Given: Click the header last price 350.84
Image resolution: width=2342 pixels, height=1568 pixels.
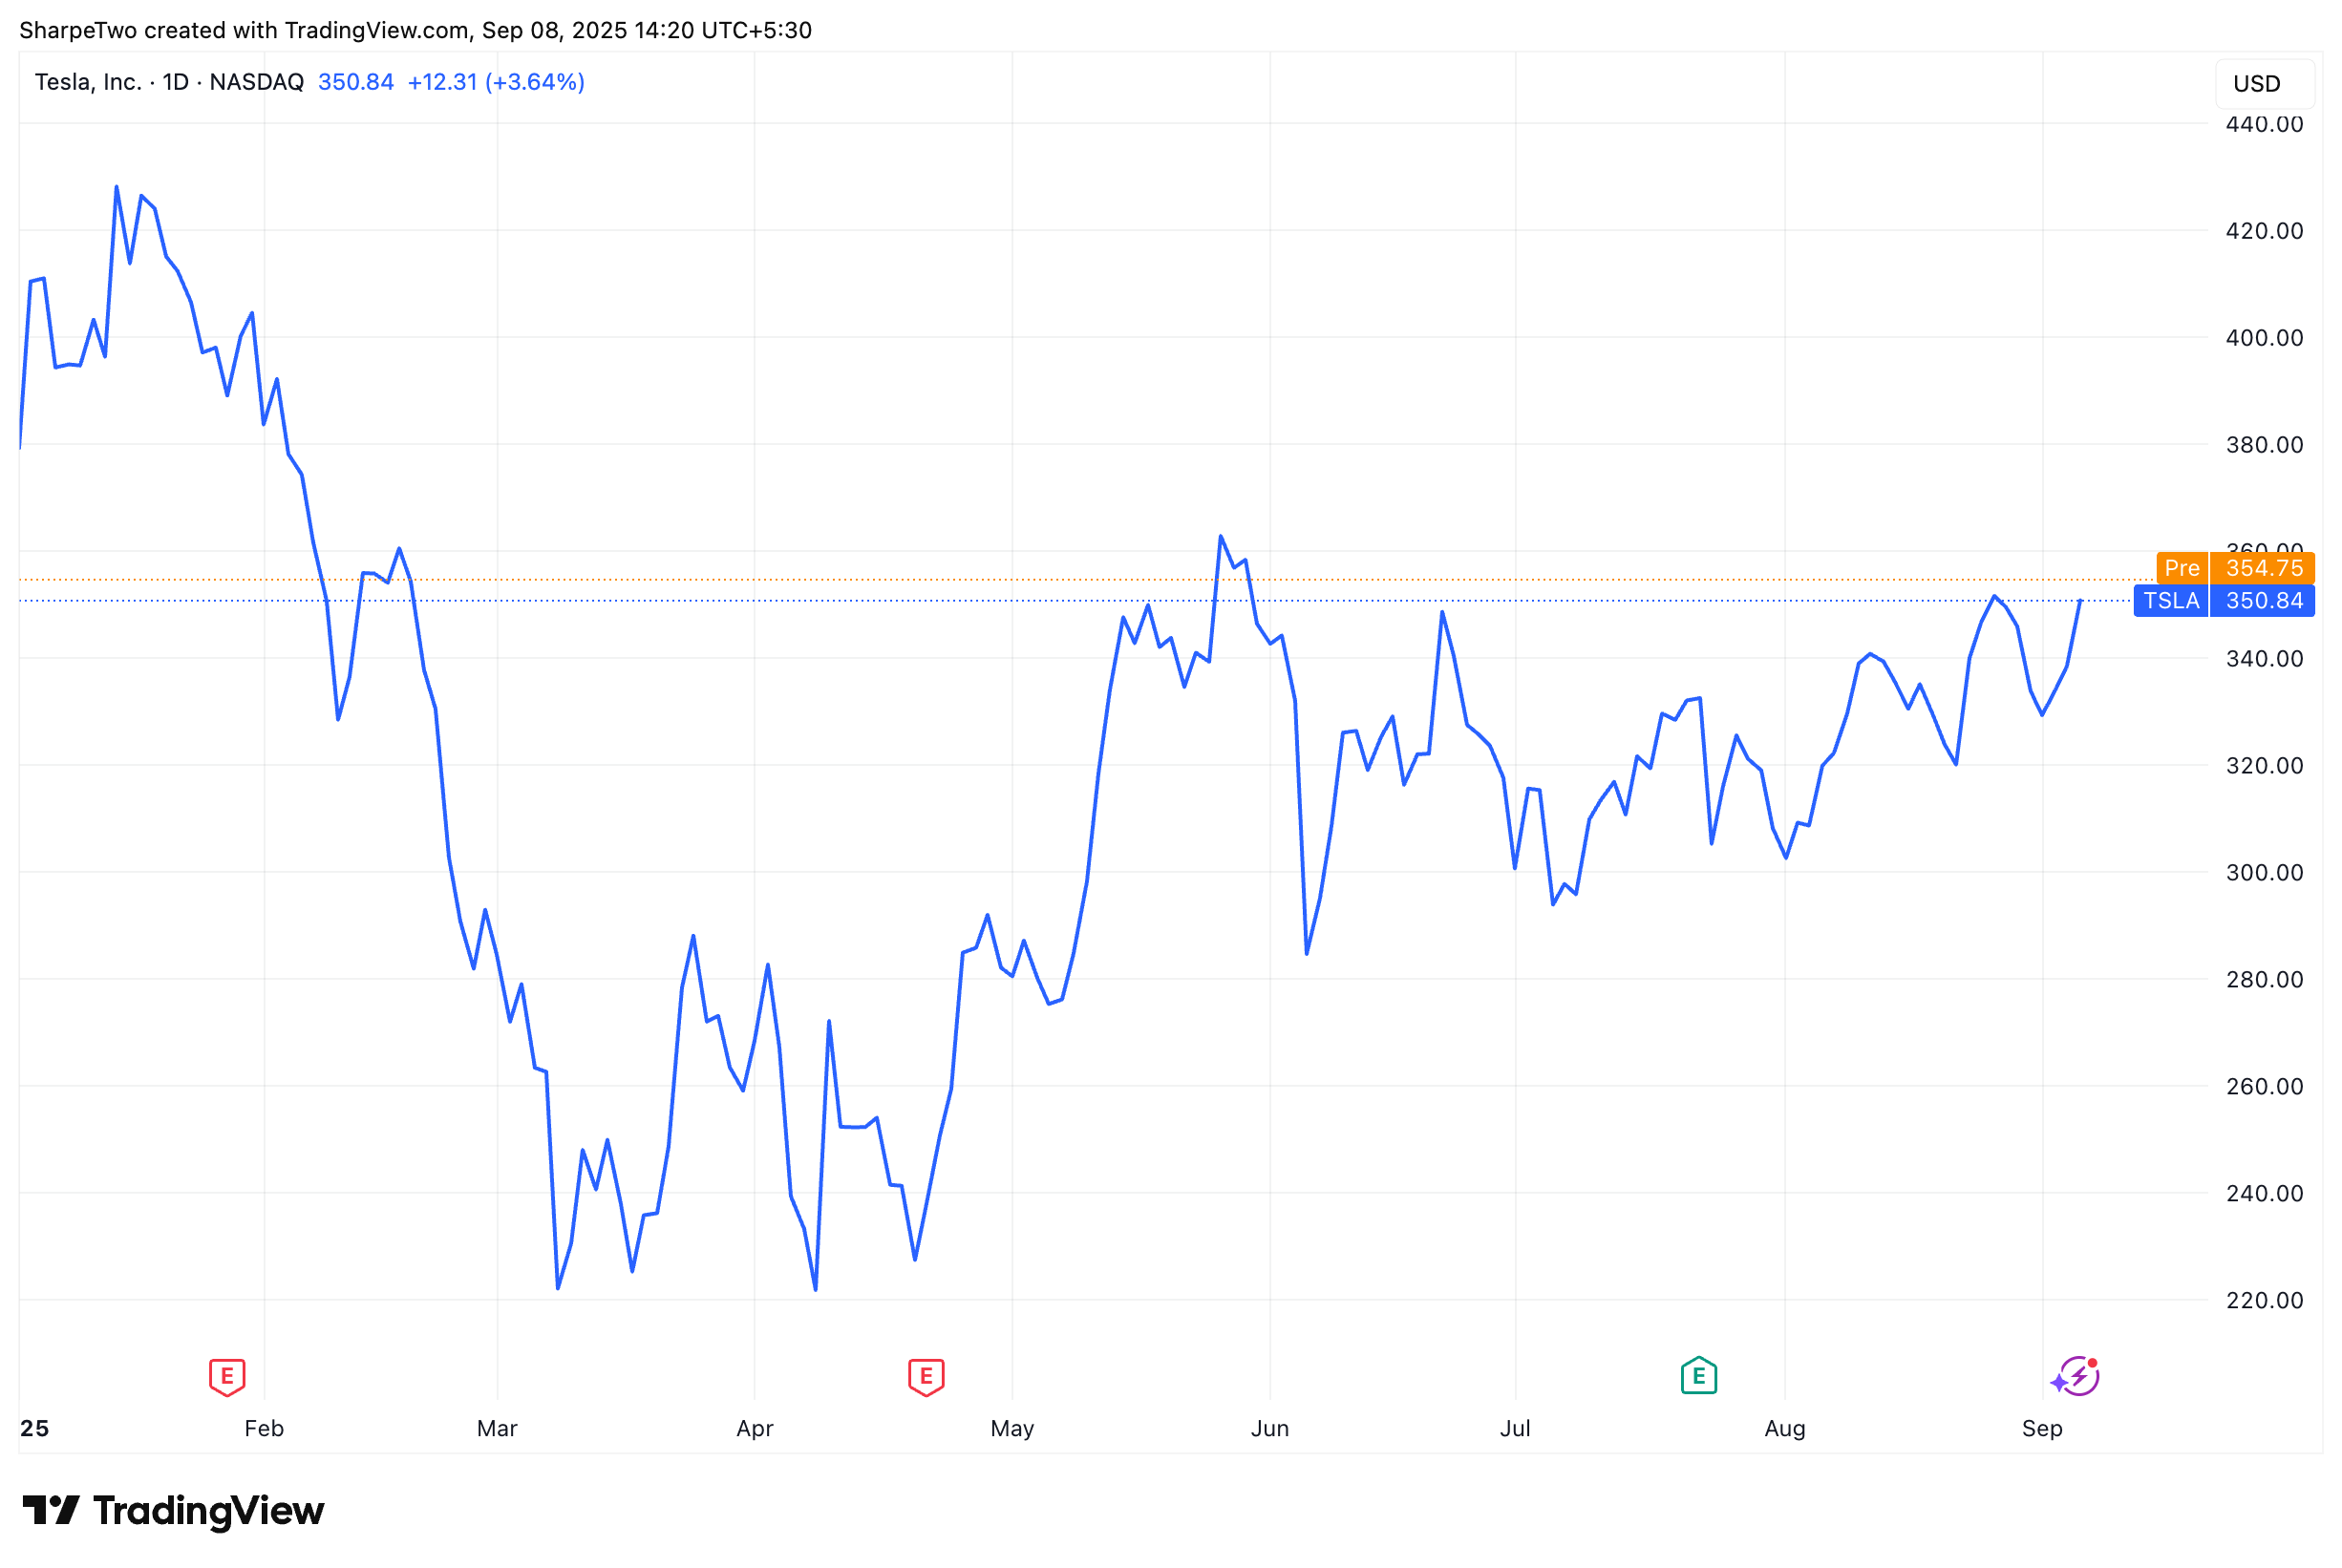Looking at the screenshot, I should [355, 82].
